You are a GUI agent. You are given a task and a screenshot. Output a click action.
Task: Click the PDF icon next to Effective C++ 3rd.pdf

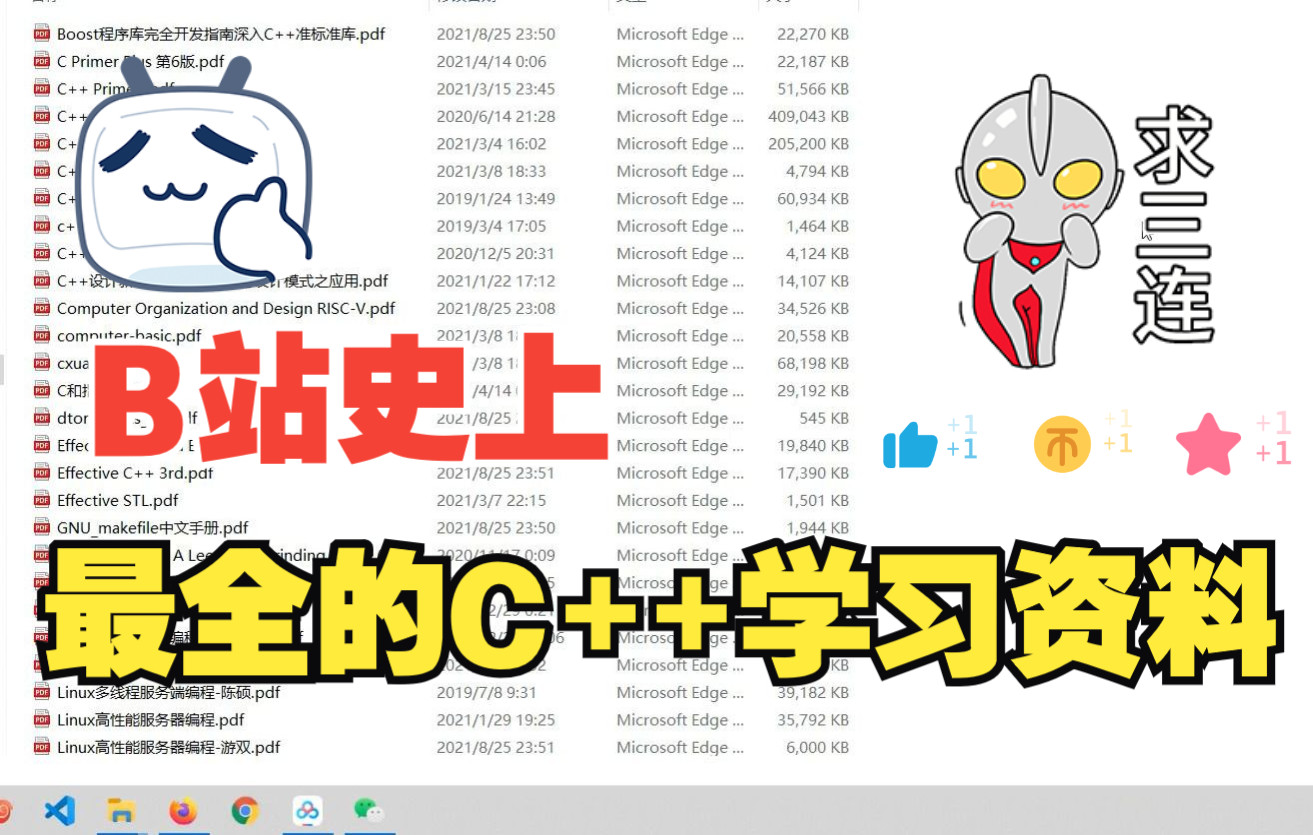(41, 472)
